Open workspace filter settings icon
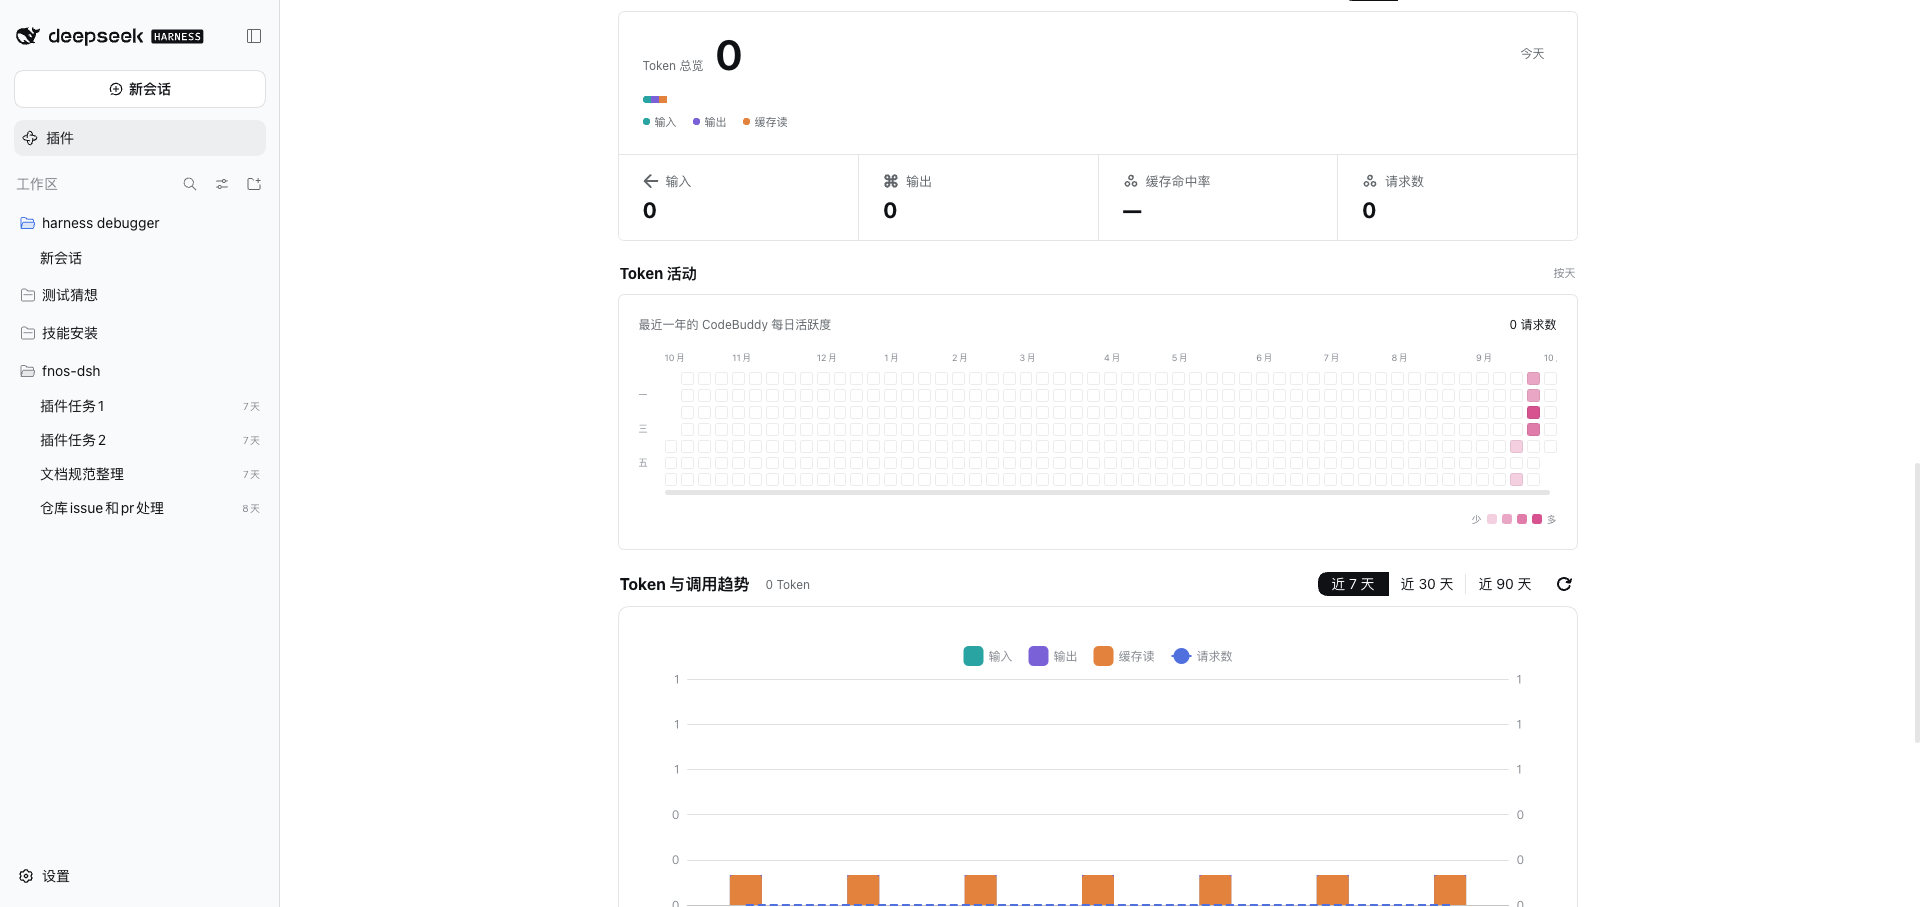The height and width of the screenshot is (907, 1920). pyautogui.click(x=222, y=184)
